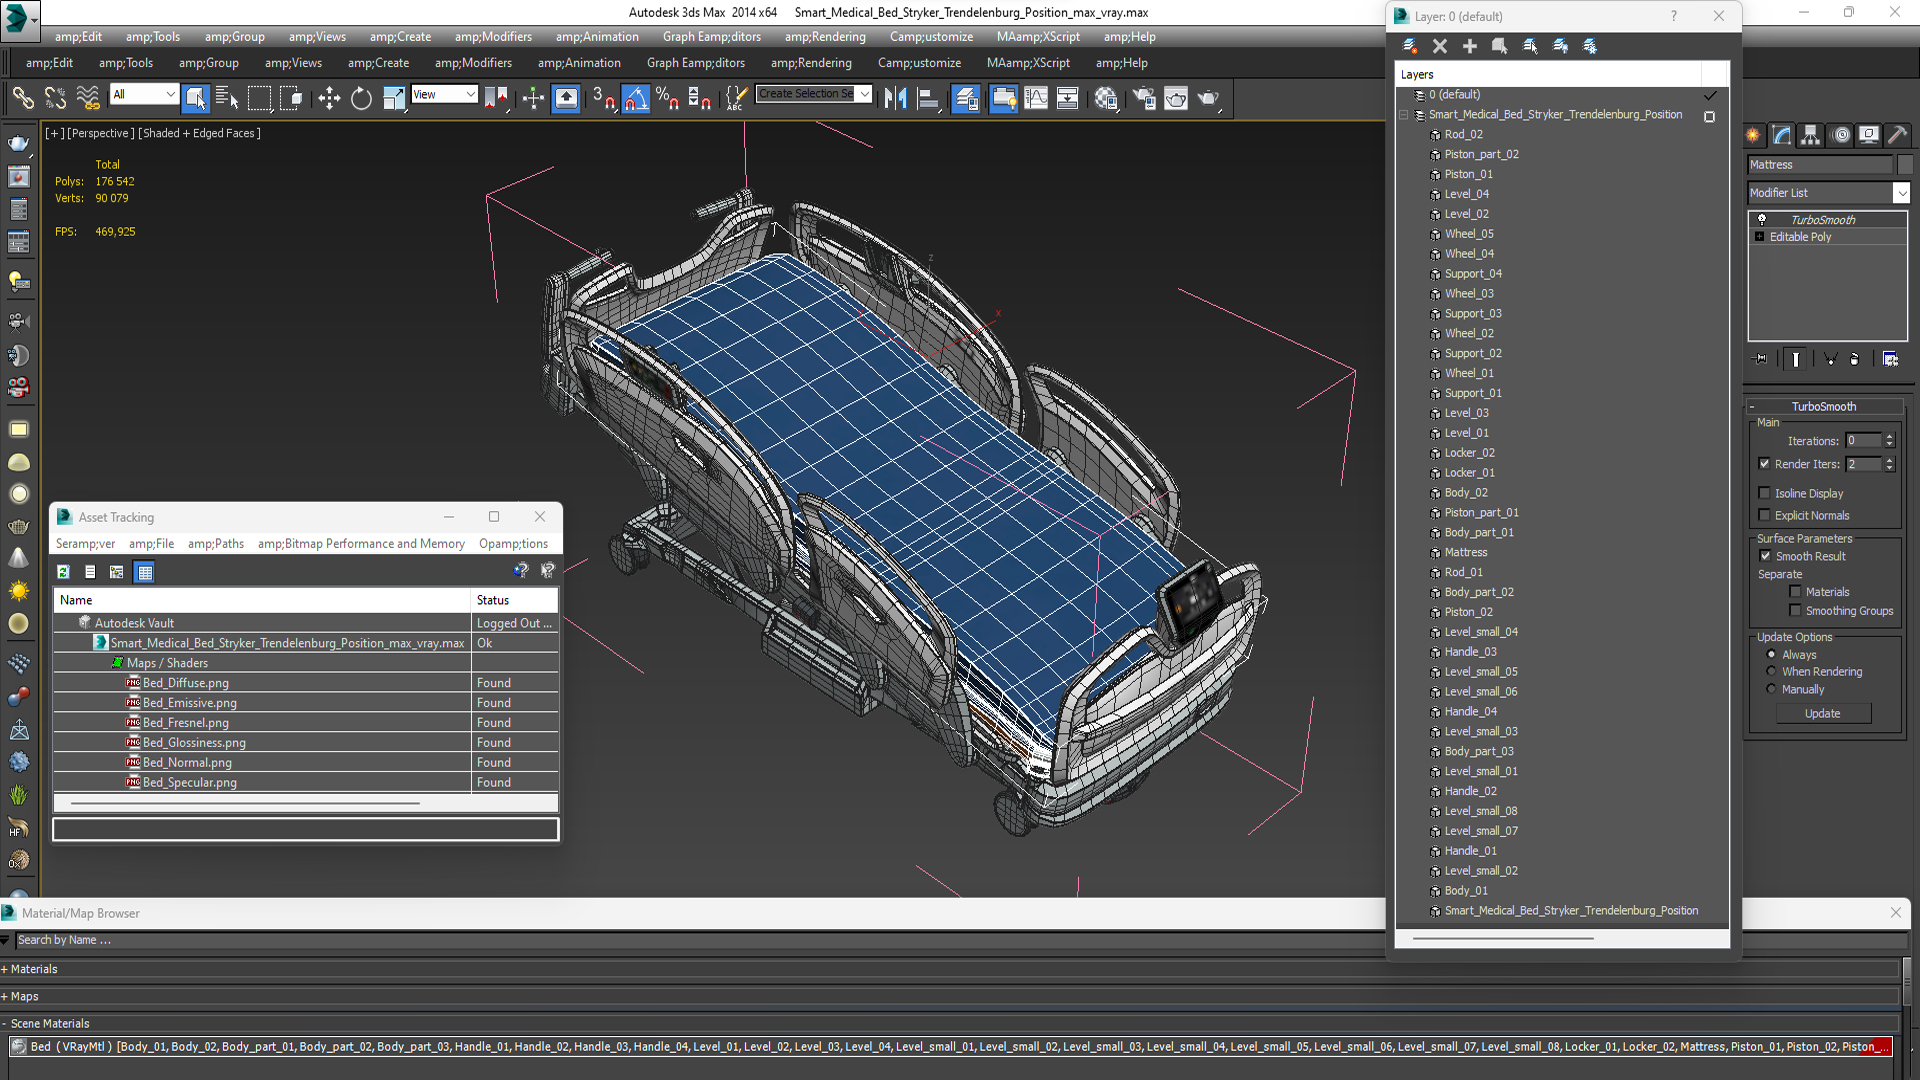Enable Separate by Materials checkbox

click(1795, 592)
